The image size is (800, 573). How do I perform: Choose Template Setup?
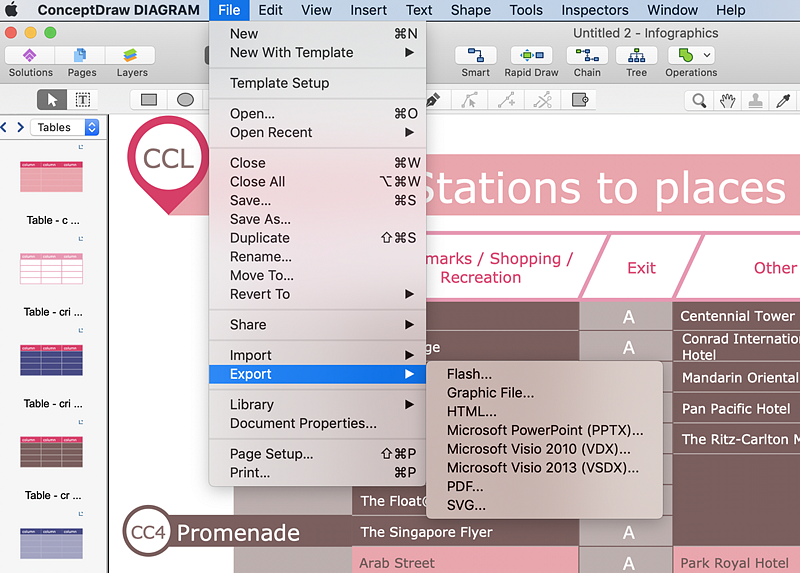tap(317, 83)
